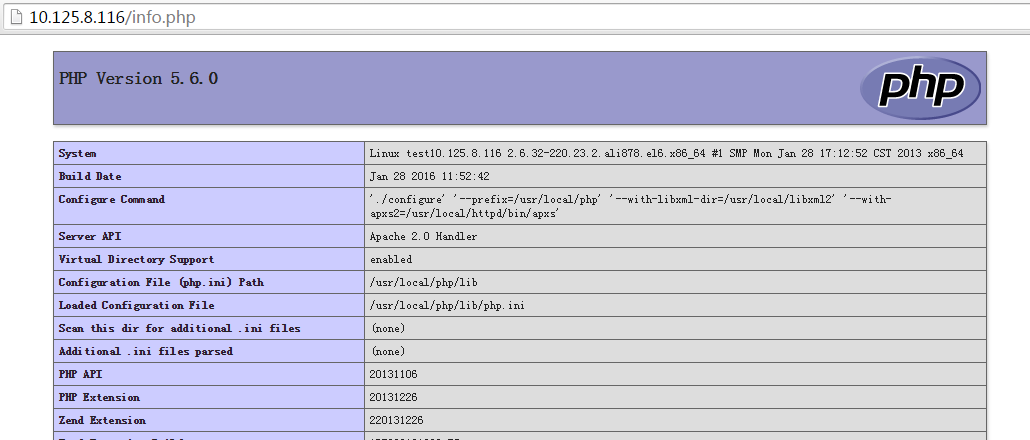The width and height of the screenshot is (1030, 440).
Task: Click the '20131226' PHP Extension value
Action: [393, 397]
